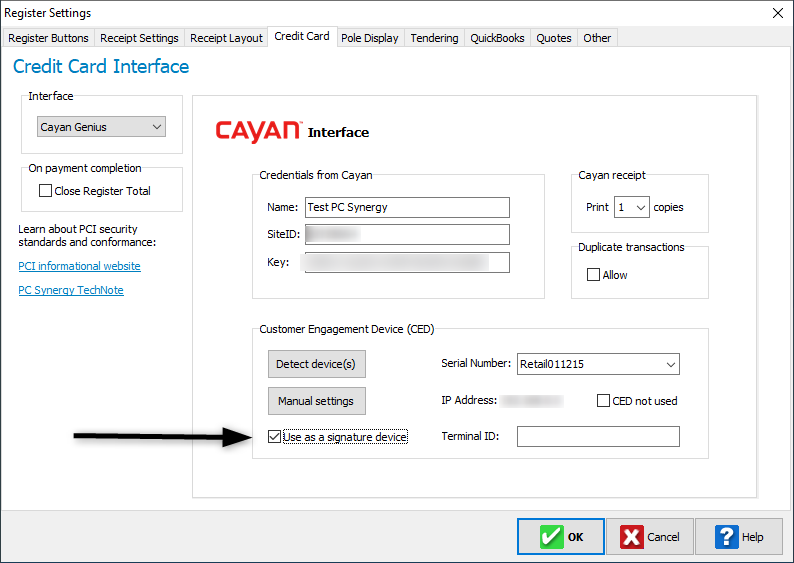Click the Register Settings window title

click(x=48, y=13)
